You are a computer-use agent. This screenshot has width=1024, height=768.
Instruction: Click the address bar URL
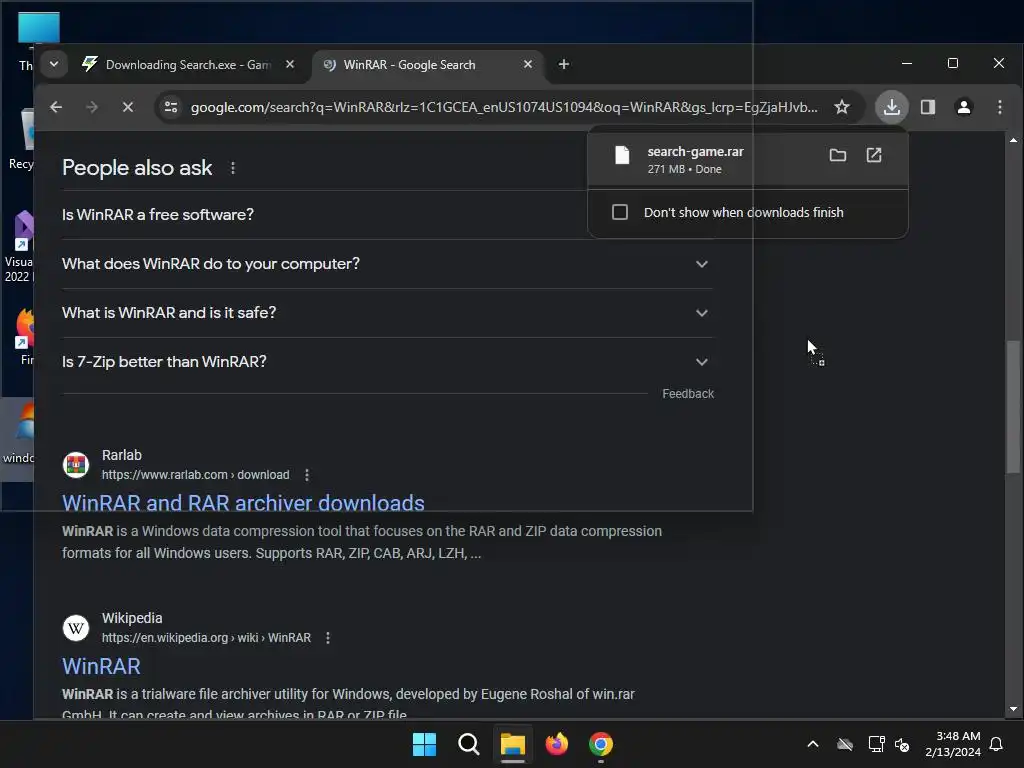(x=504, y=107)
